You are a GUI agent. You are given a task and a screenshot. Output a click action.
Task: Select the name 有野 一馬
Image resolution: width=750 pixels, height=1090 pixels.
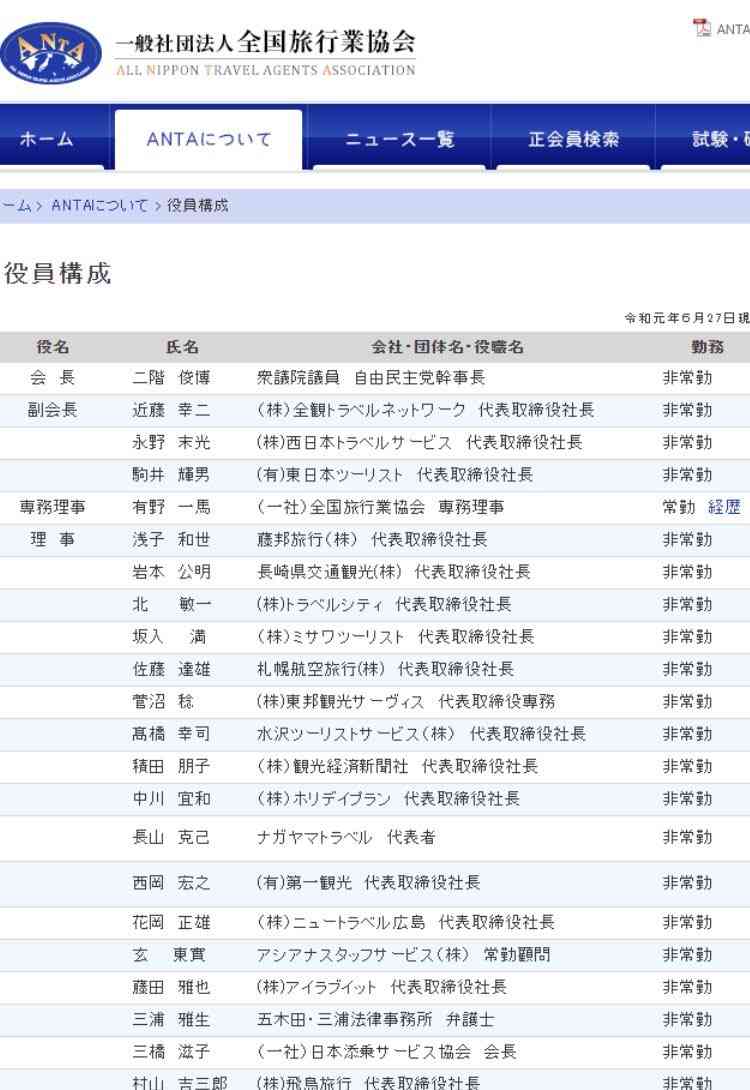171,507
